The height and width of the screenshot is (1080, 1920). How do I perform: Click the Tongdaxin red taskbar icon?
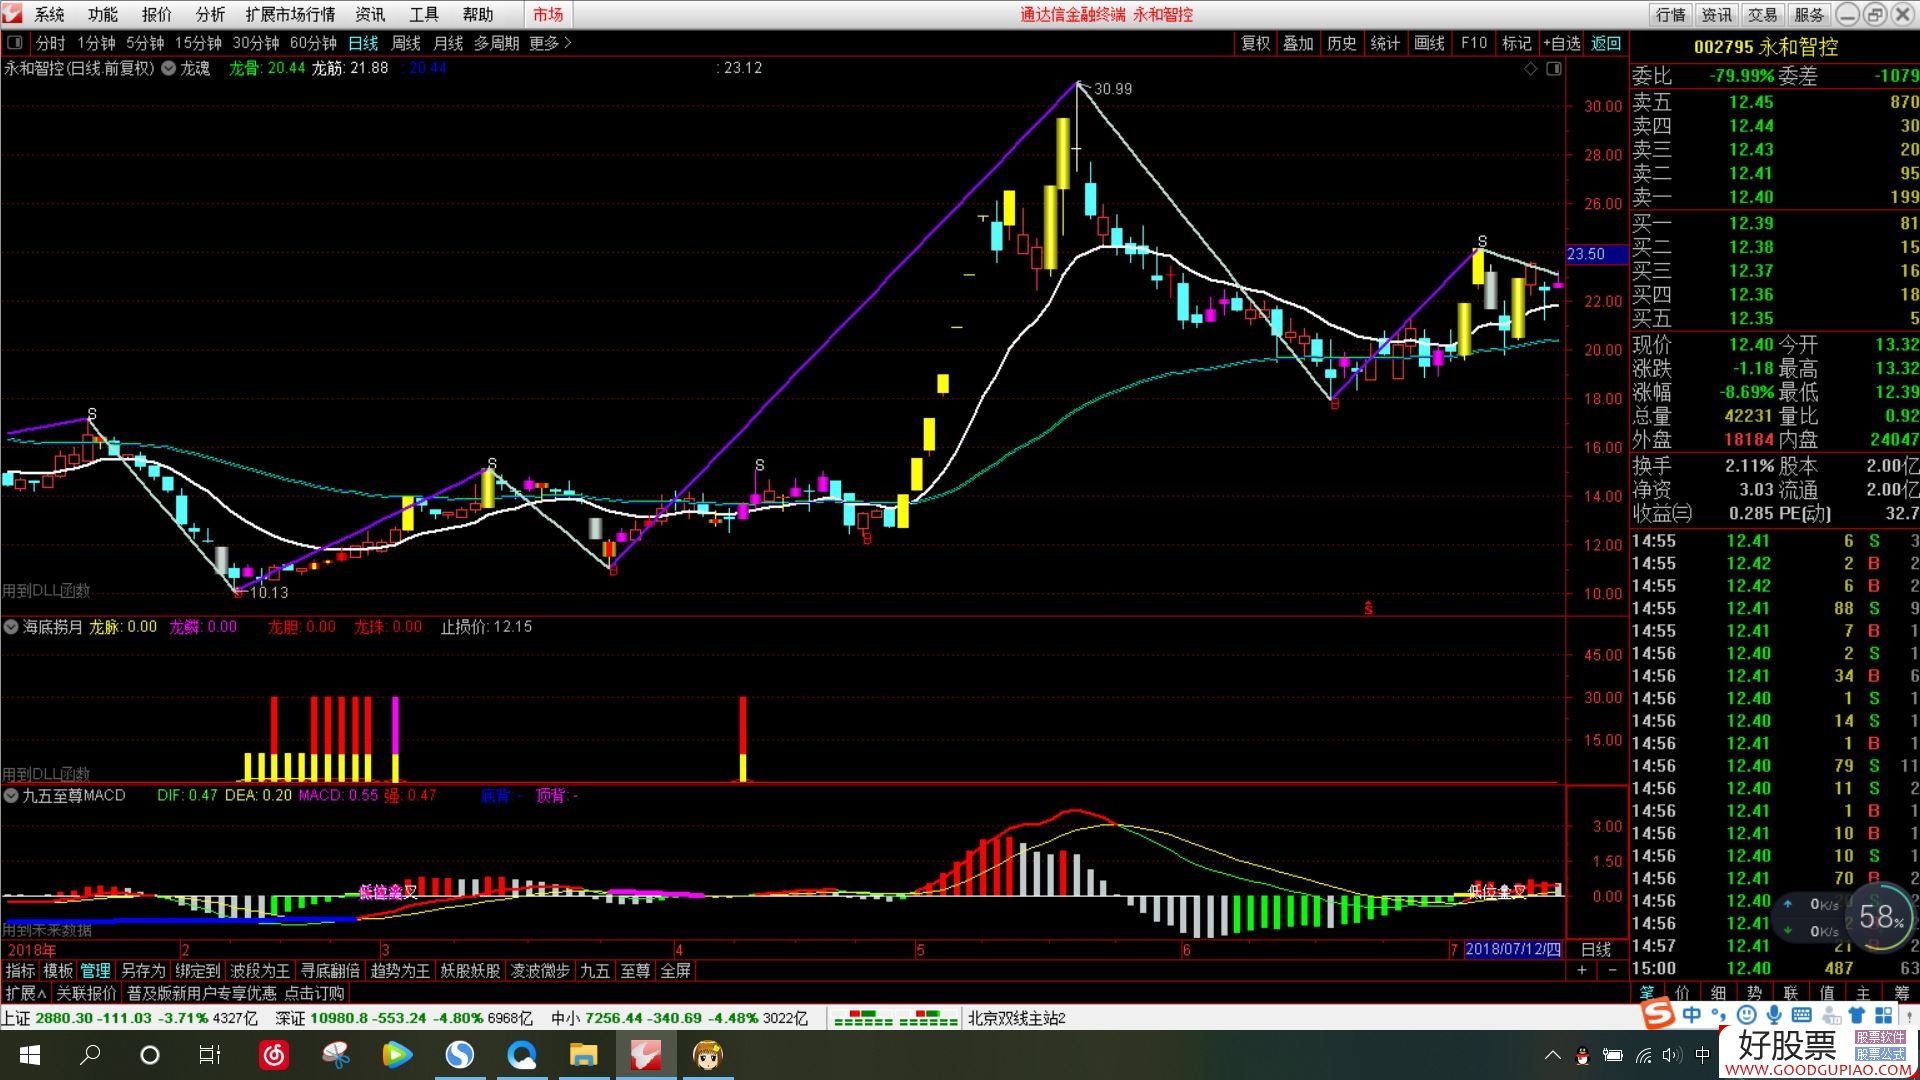[646, 1055]
